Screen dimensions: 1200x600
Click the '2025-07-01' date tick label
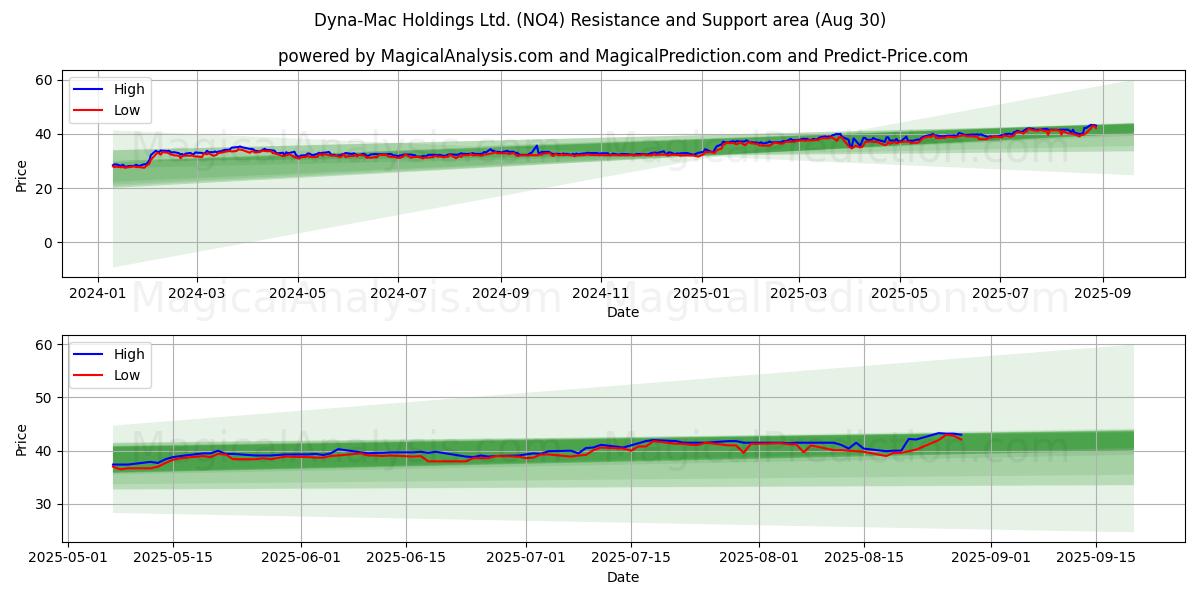tap(526, 558)
